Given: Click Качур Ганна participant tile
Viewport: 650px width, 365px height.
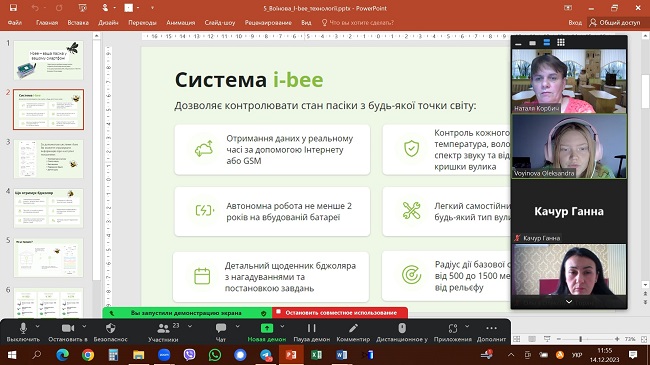Looking at the screenshot, I should pos(569,211).
